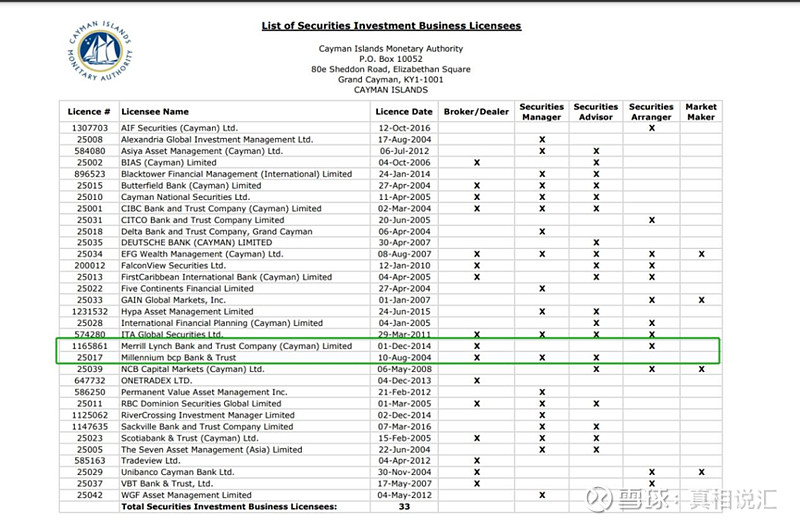Screen dimensions: 800x524
Task: Click EFG Wealth Management (Cayman) Ltd.
Action: (x=202, y=254)
